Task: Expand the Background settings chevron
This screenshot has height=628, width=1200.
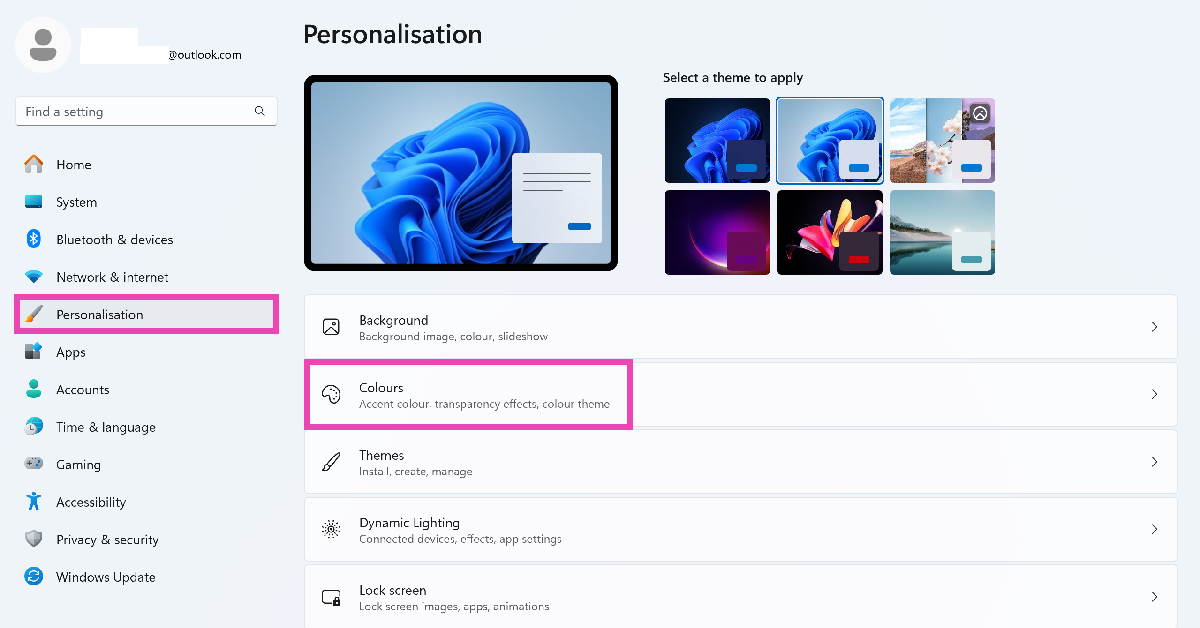Action: [1154, 327]
